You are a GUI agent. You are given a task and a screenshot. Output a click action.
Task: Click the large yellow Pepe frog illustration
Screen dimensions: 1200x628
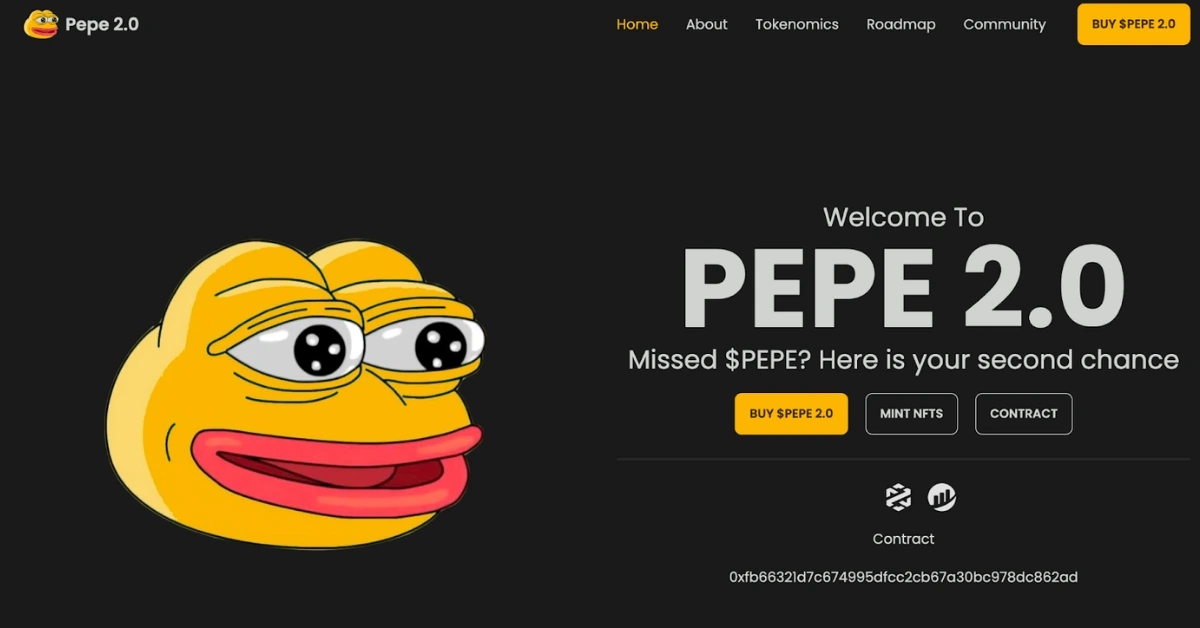(295, 394)
